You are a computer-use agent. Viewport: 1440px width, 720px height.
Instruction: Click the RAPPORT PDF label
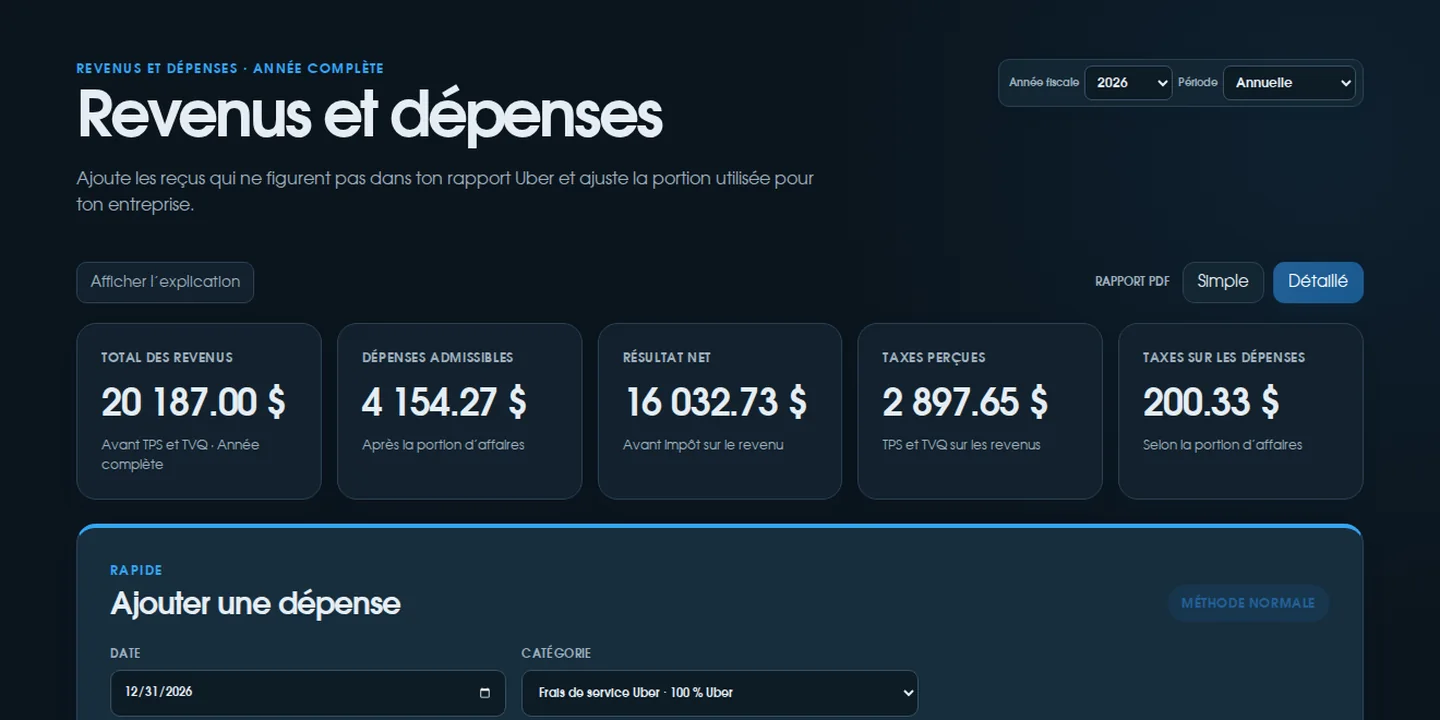(x=1132, y=282)
